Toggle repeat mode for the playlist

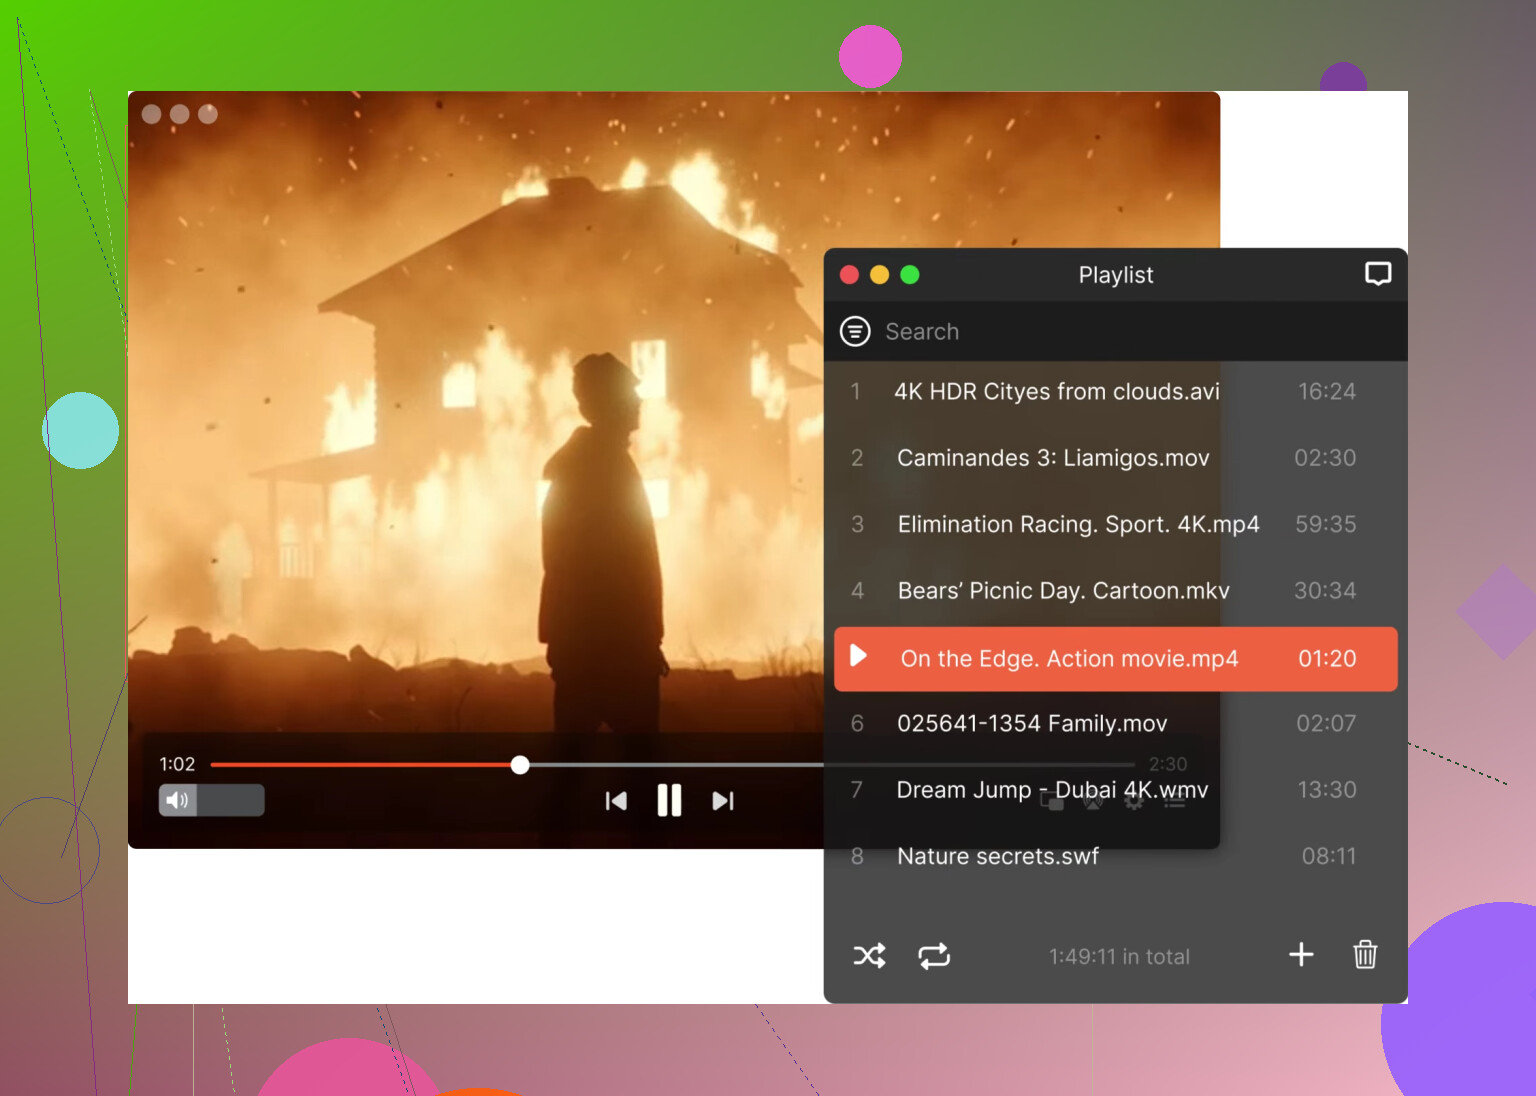point(934,956)
